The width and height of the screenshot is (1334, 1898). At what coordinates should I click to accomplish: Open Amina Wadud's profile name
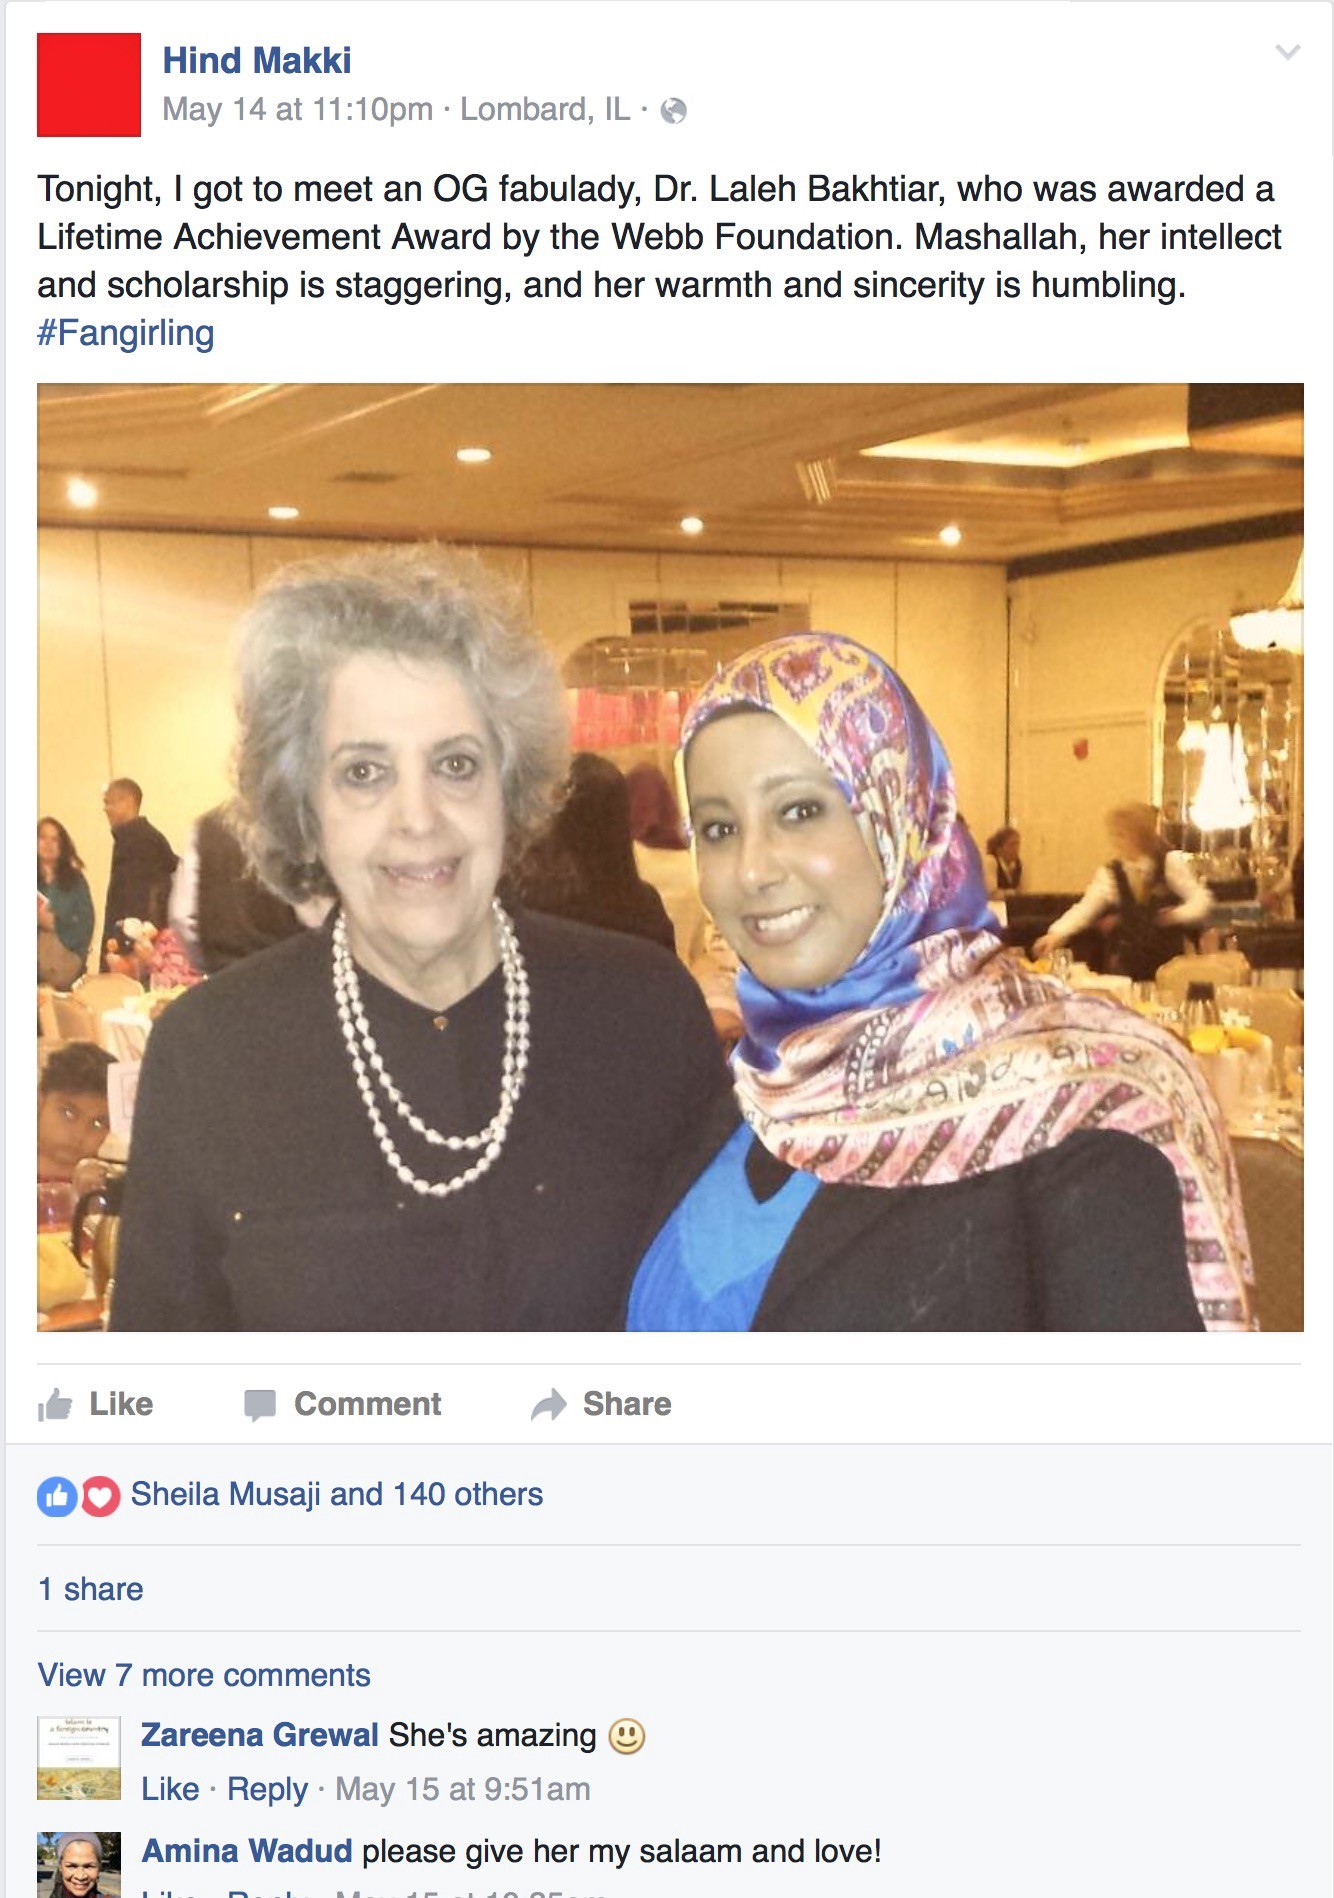click(247, 1851)
